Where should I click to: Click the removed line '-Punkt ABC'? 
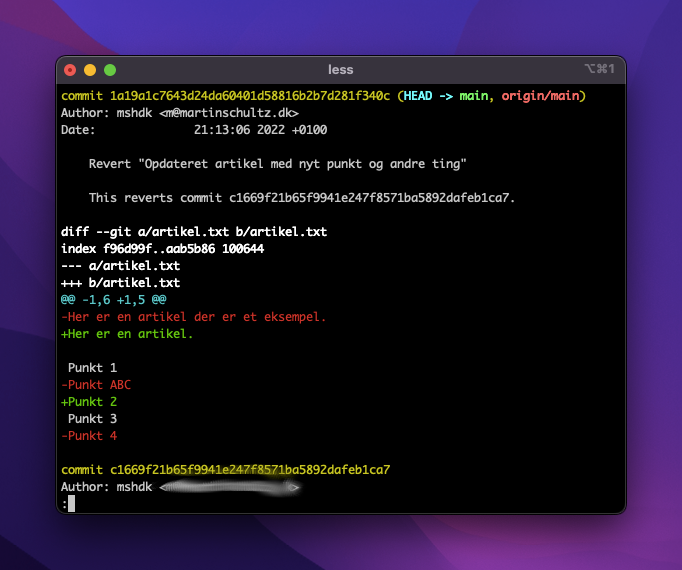click(96, 385)
